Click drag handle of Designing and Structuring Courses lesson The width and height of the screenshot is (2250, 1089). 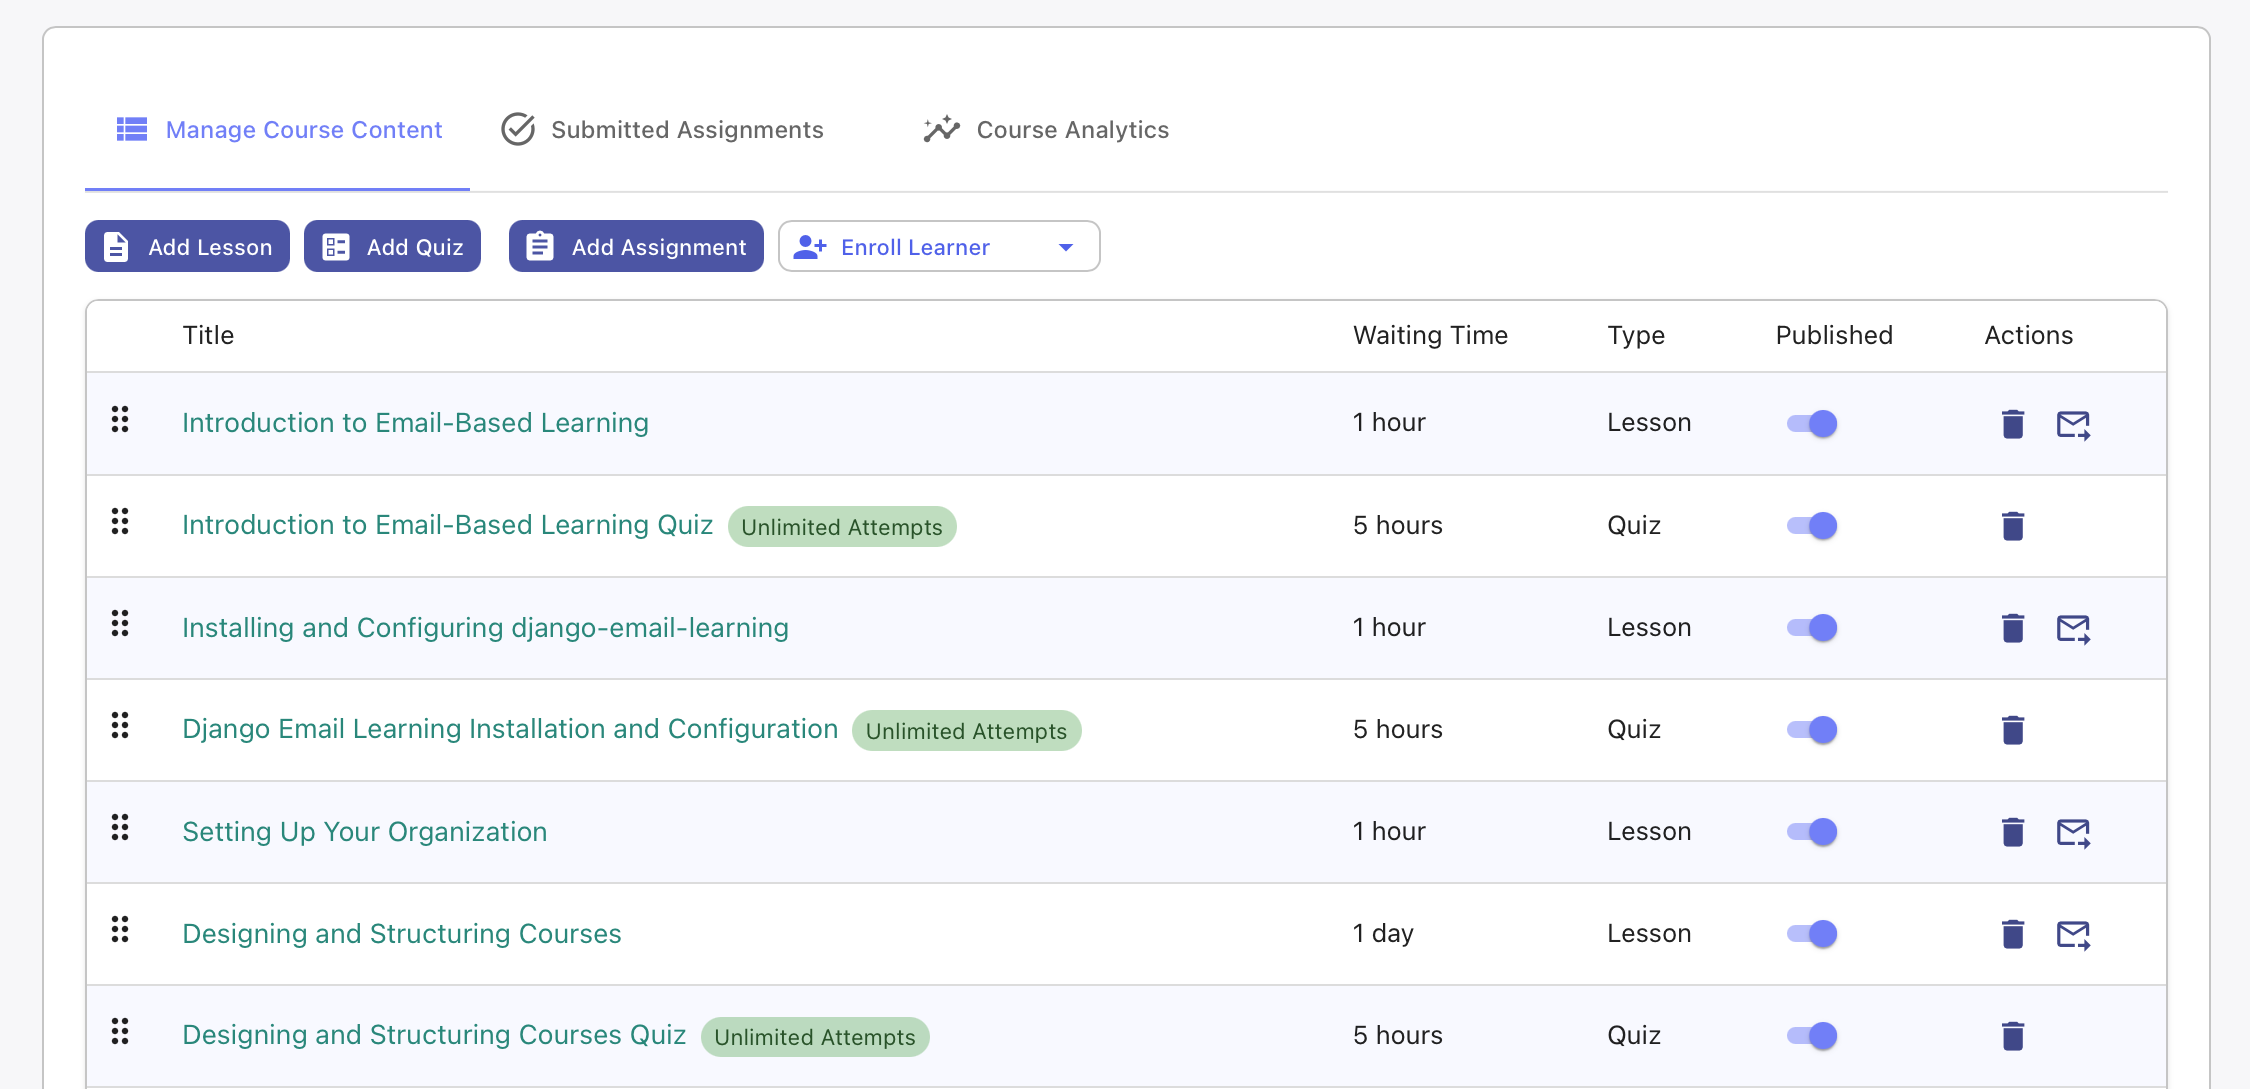pos(120,929)
